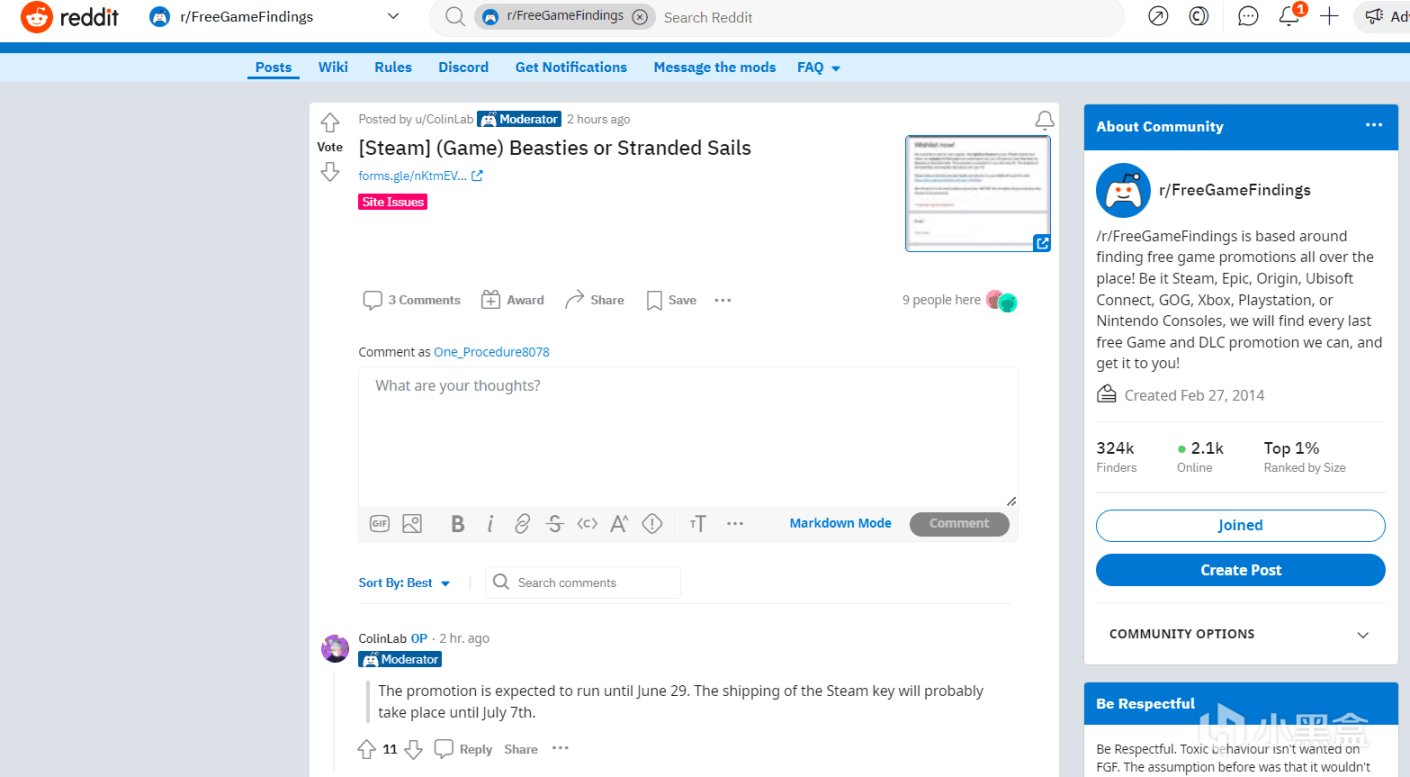Open ColinLab's avatar on the comment
1410x777 pixels.
(335, 648)
